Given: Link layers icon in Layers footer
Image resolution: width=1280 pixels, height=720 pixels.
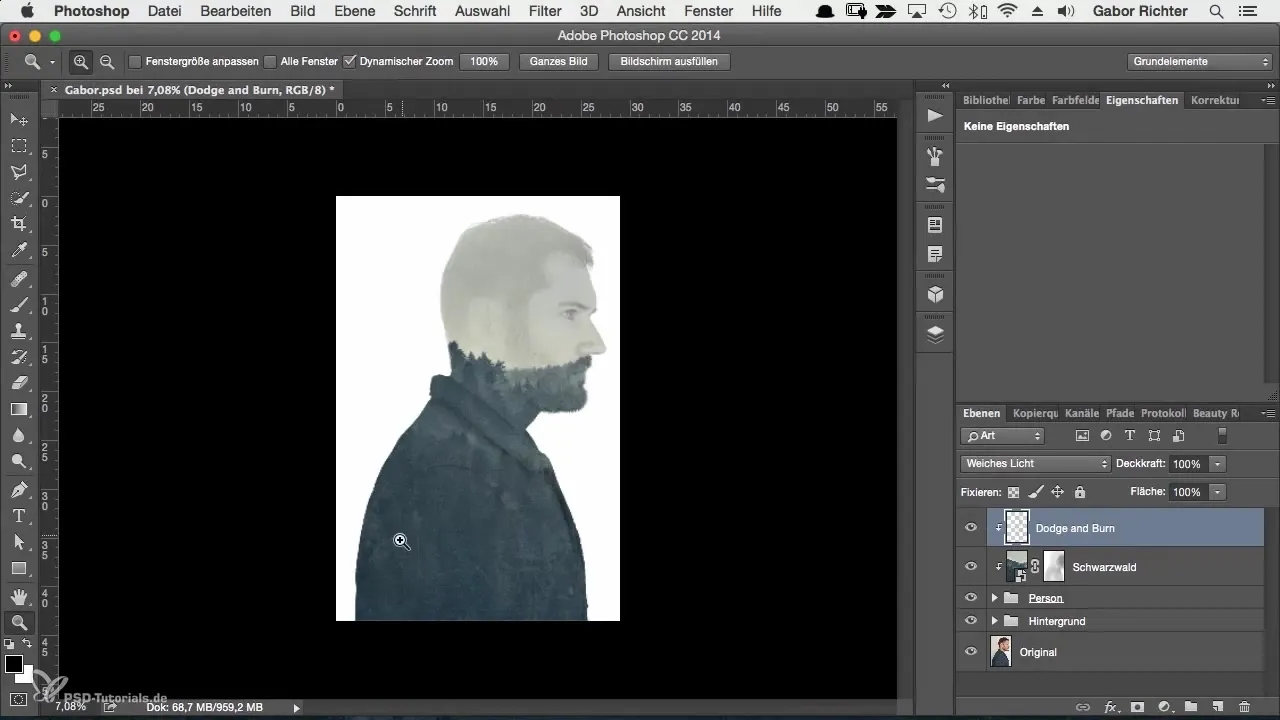Looking at the screenshot, I should coord(1083,706).
